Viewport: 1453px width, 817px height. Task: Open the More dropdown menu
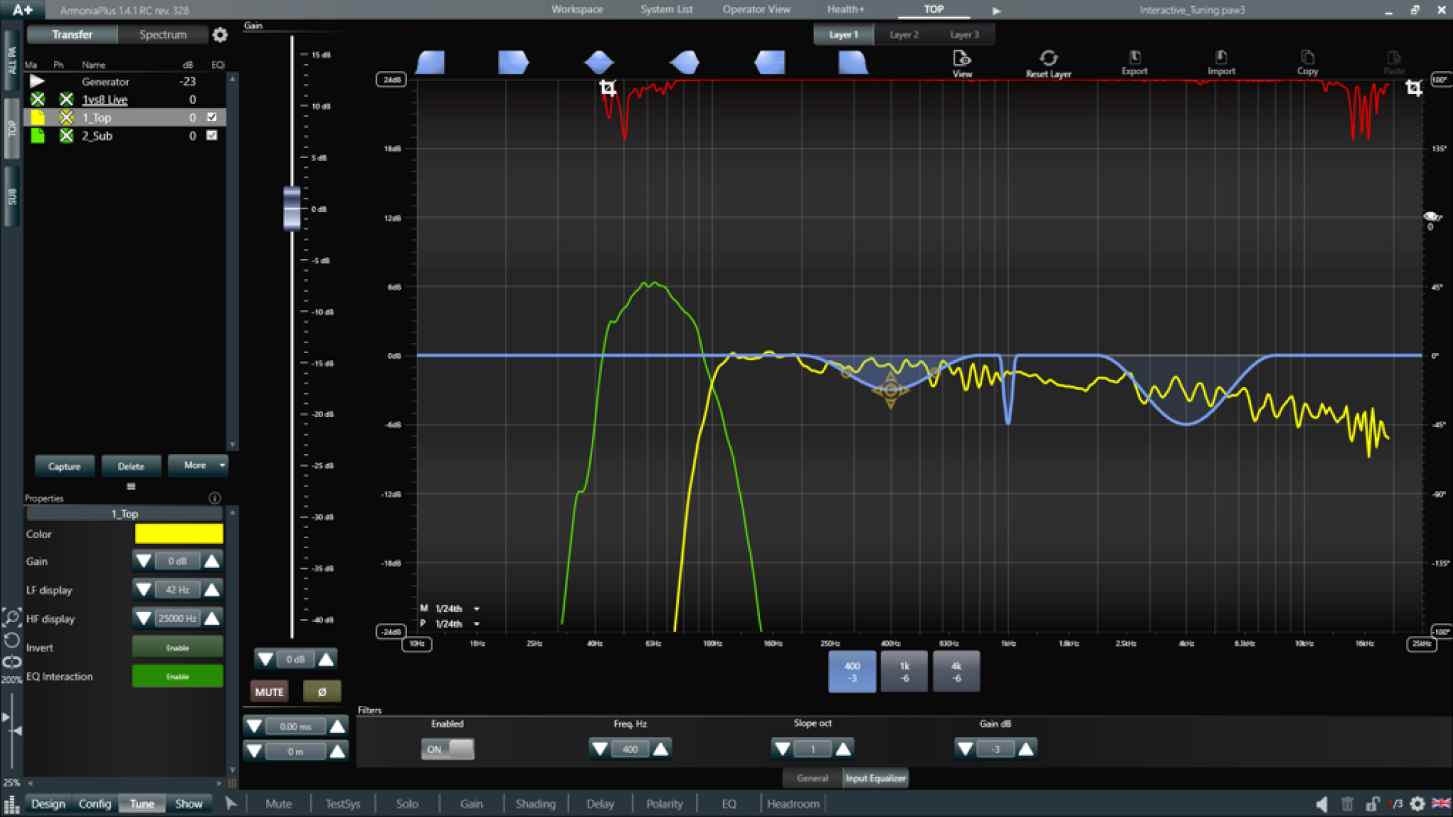tap(198, 465)
